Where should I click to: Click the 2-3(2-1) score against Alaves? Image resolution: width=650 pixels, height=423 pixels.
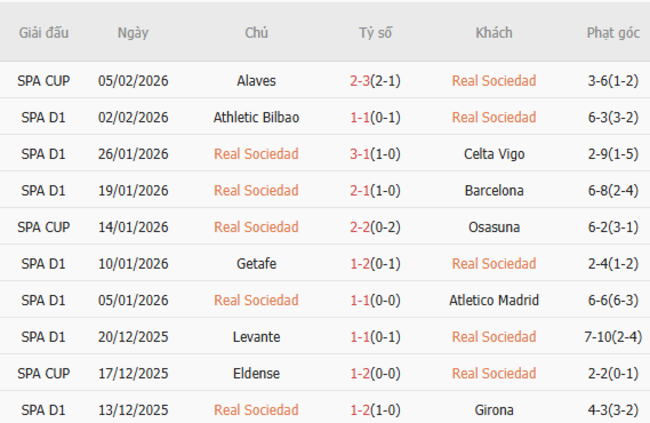point(376,81)
